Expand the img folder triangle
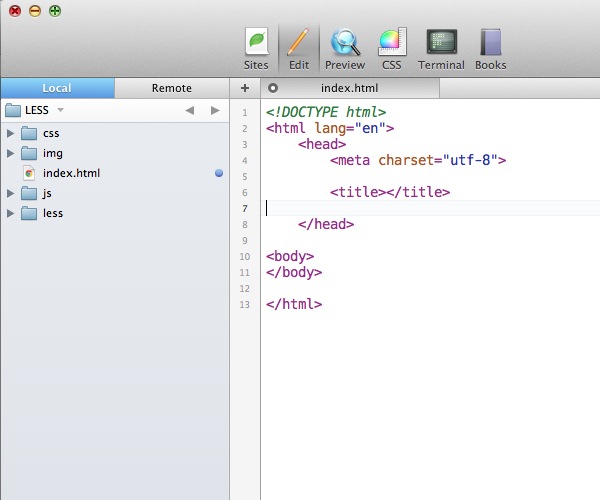The width and height of the screenshot is (600, 500). tap(11, 153)
